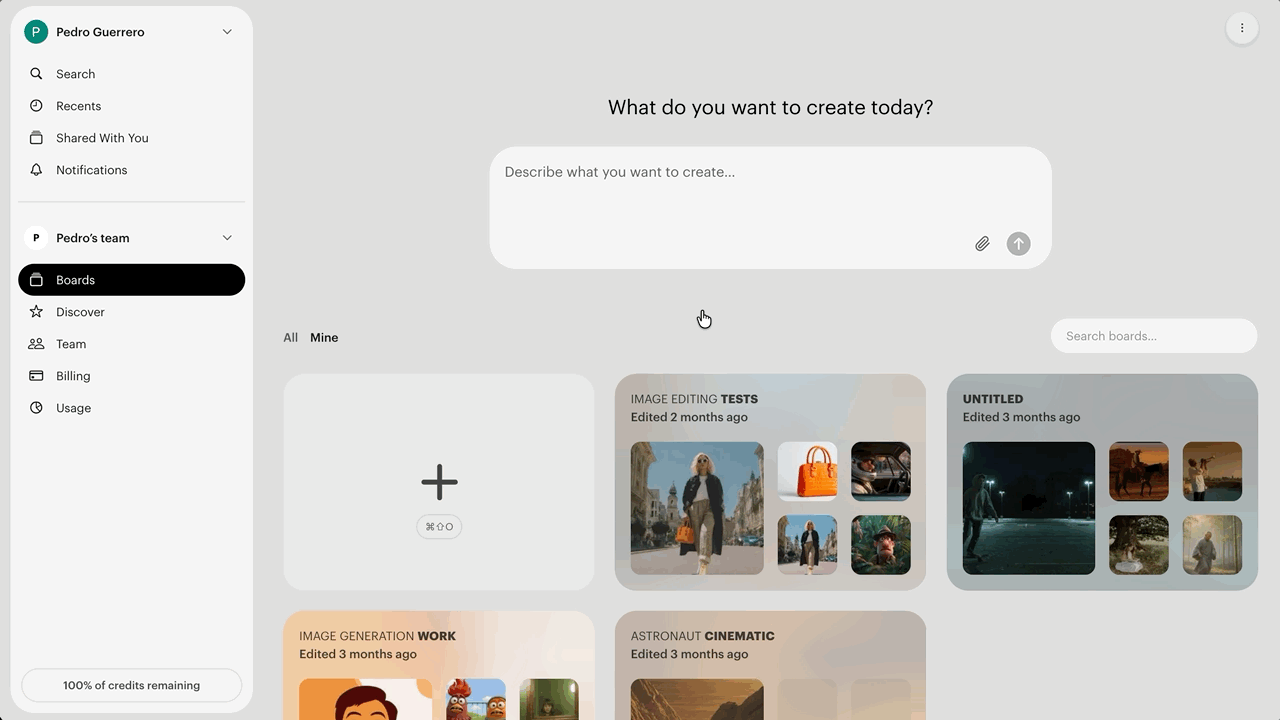Click the Notifications label in sidebar
This screenshot has width=1280, height=720.
click(x=92, y=170)
